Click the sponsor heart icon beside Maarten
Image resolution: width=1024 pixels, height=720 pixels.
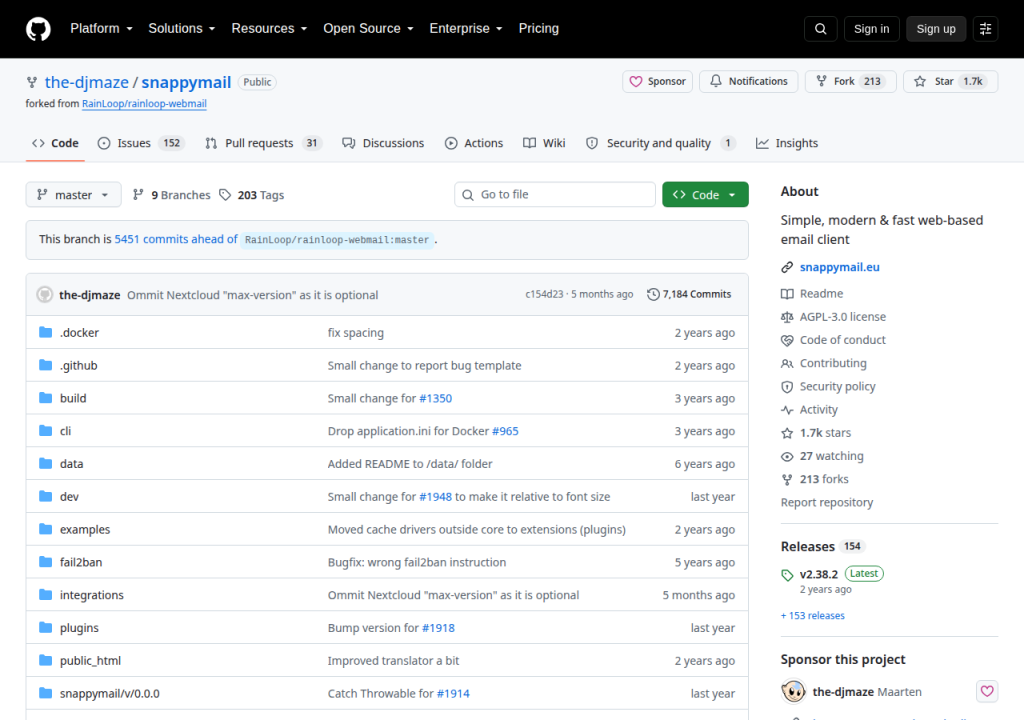(x=987, y=691)
